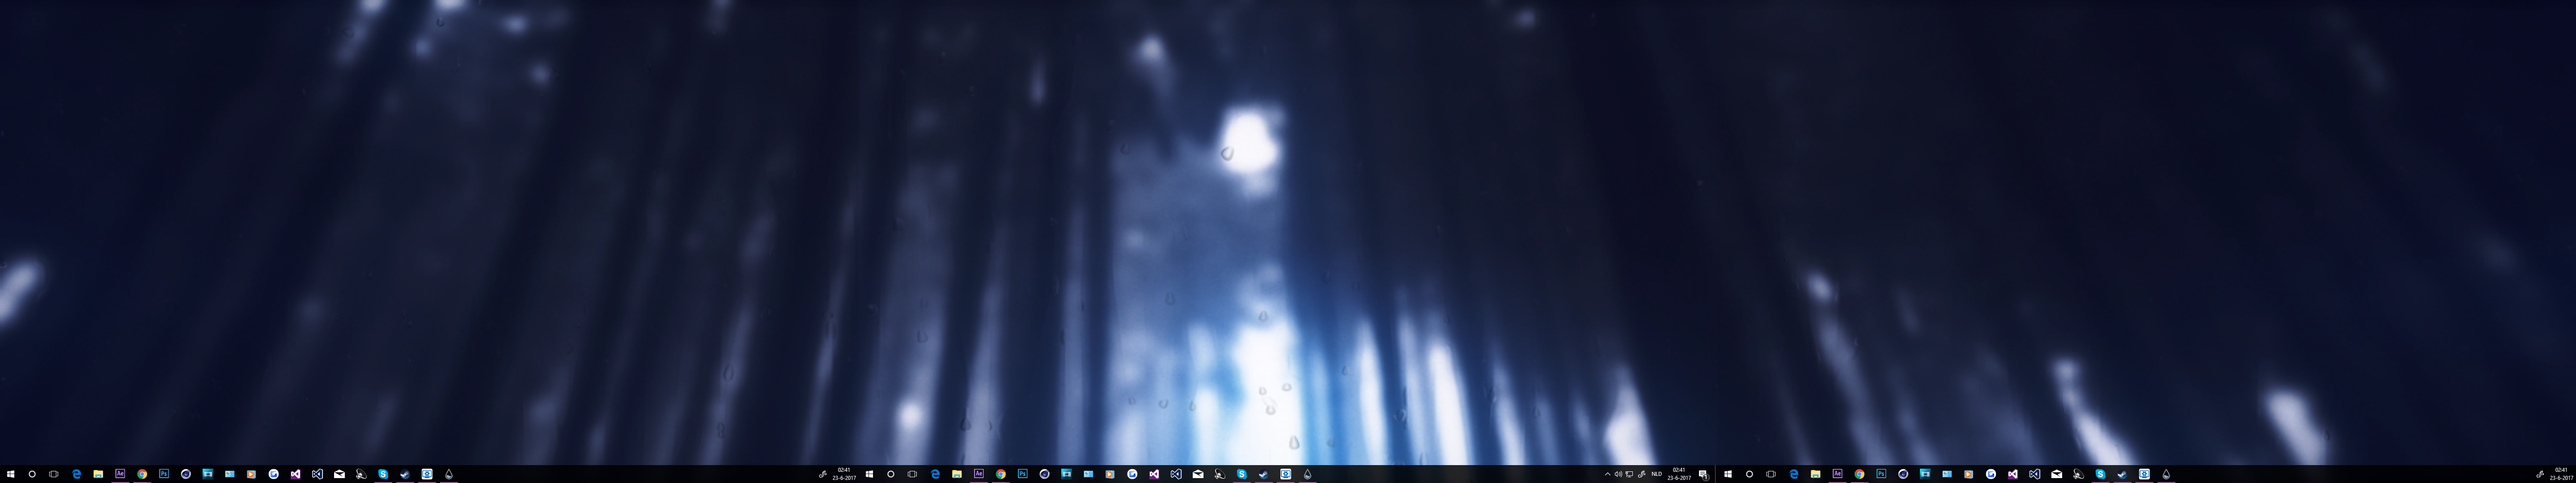Expand hidden system tray icons chevron
The width and height of the screenshot is (2576, 483).
click(x=1607, y=474)
